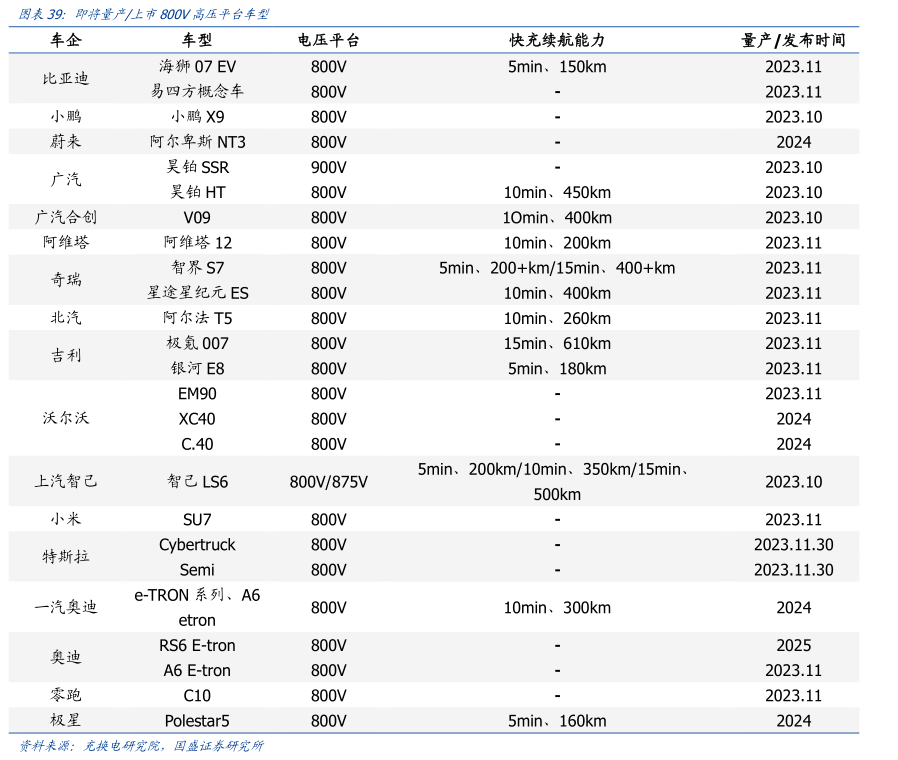This screenshot has width=898, height=760.
Task: Click the 沃尔沃 manufacturer cell
Action: click(x=66, y=418)
